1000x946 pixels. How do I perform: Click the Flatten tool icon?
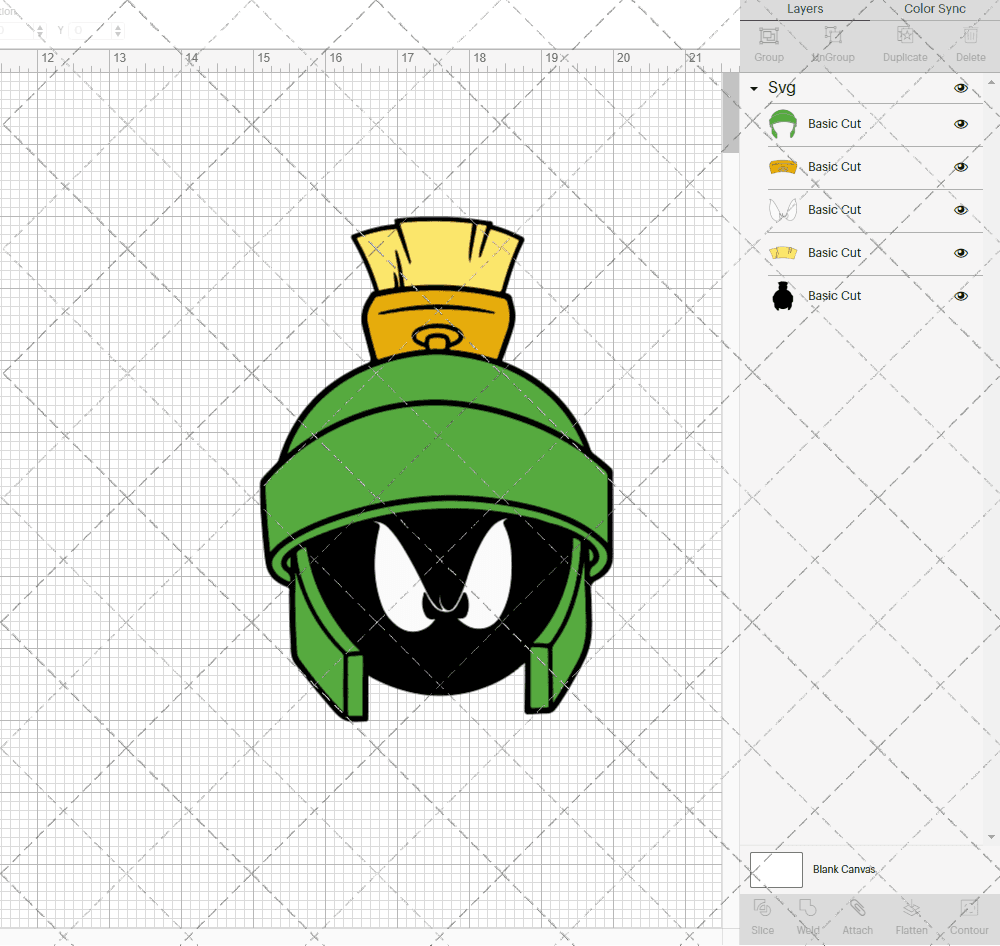pos(911,908)
